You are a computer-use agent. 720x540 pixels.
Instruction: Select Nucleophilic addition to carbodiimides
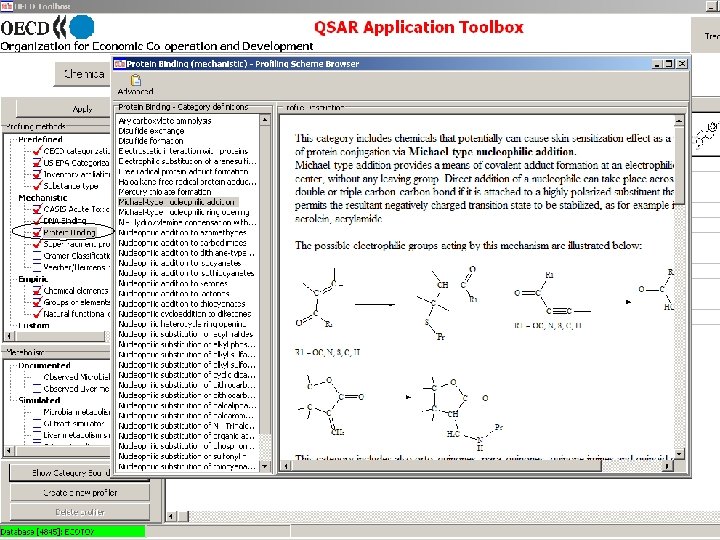182,242
